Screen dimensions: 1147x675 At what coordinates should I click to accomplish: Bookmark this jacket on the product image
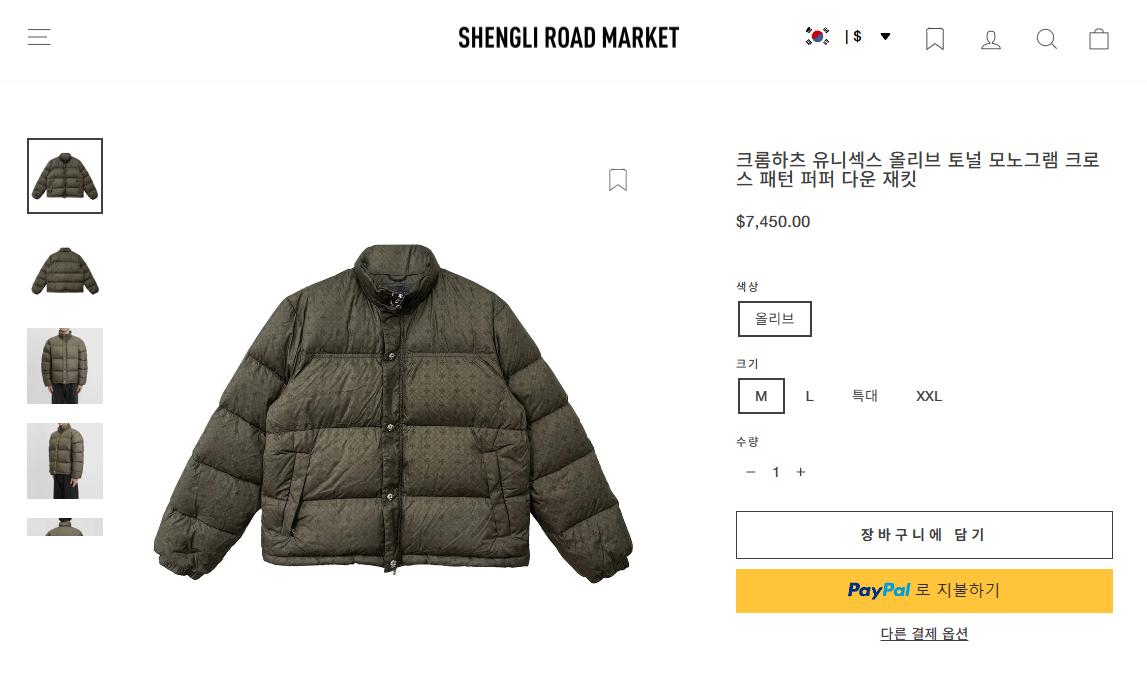coord(618,180)
